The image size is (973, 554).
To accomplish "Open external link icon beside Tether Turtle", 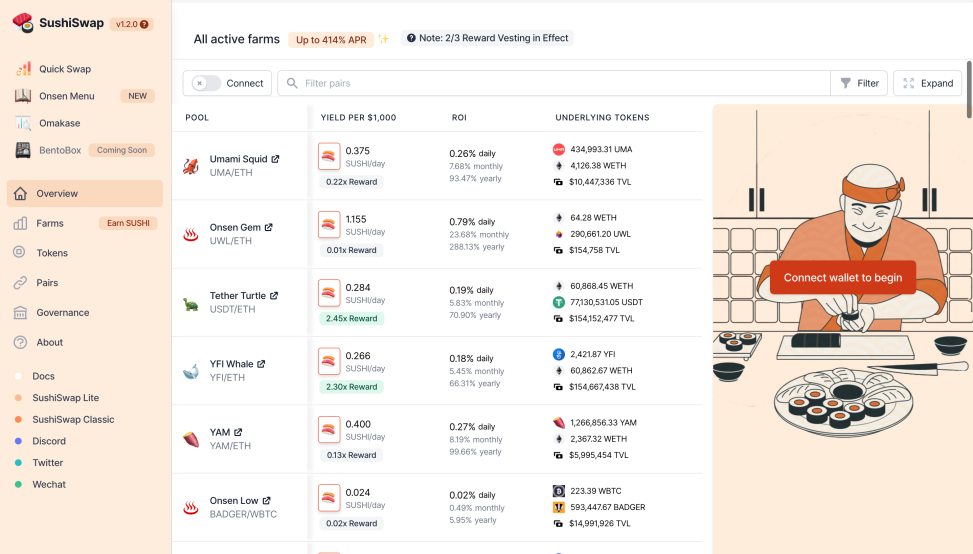I will pyautogui.click(x=274, y=296).
